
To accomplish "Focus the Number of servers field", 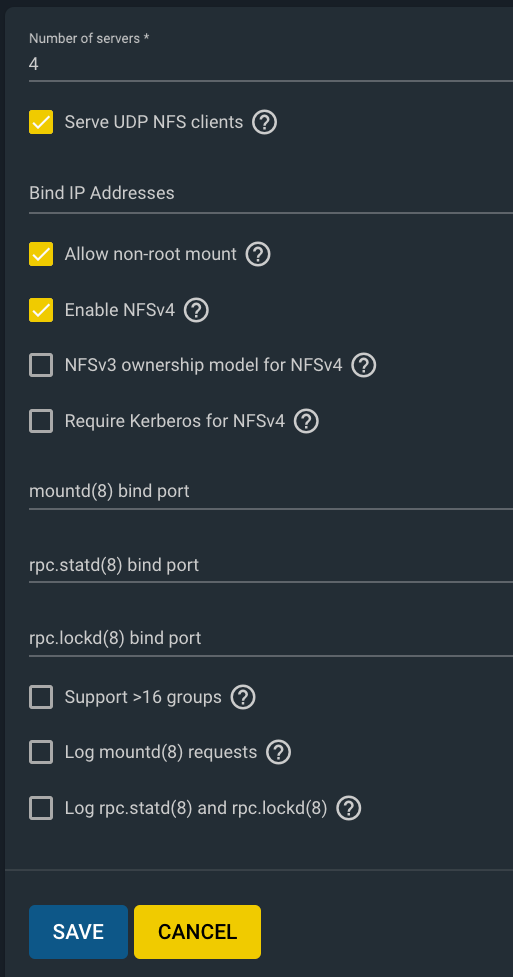I will click(x=271, y=64).
